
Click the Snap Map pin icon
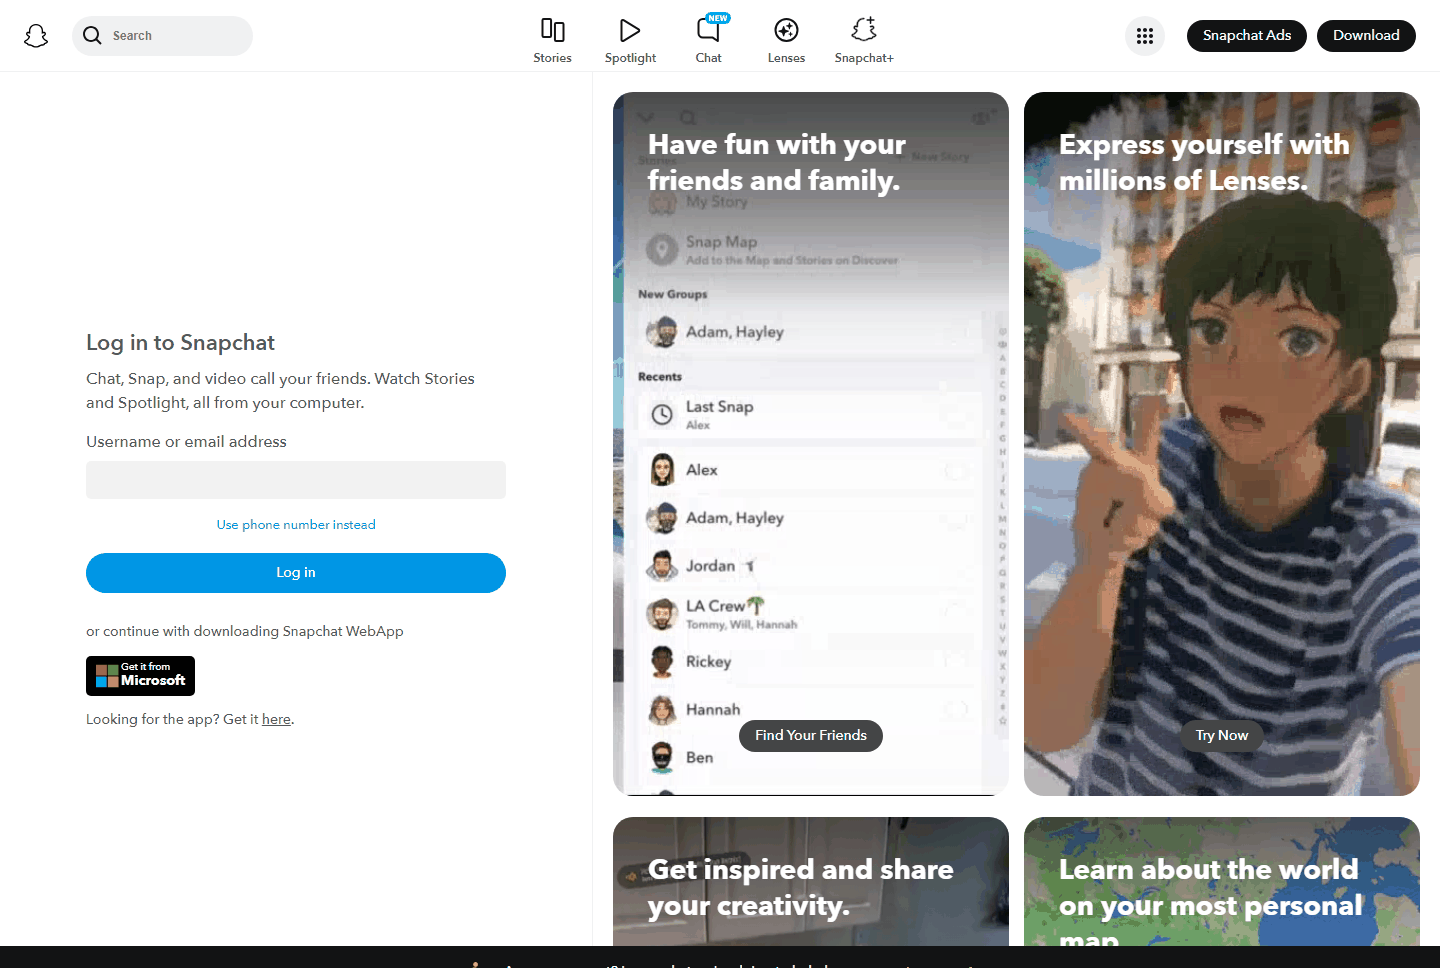(x=662, y=249)
